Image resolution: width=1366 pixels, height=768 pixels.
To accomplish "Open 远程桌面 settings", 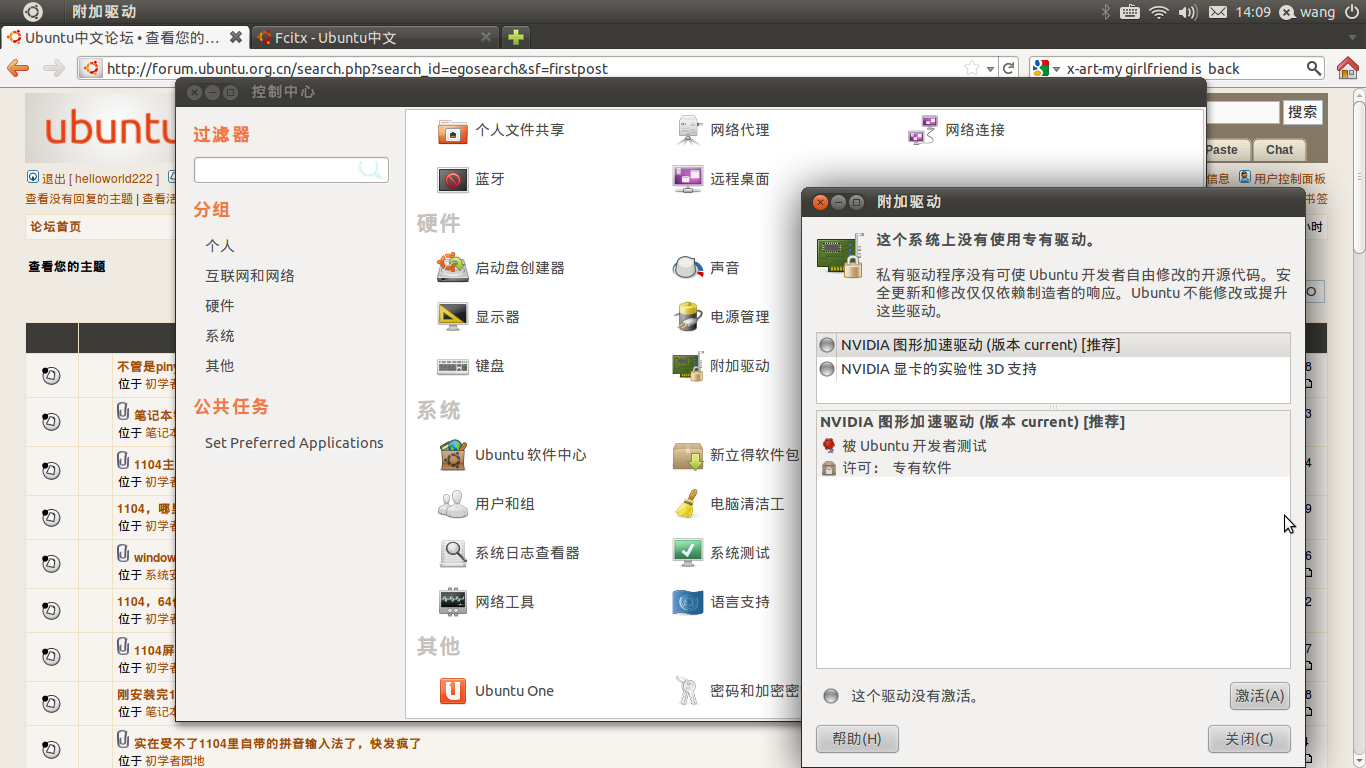I will [721, 179].
